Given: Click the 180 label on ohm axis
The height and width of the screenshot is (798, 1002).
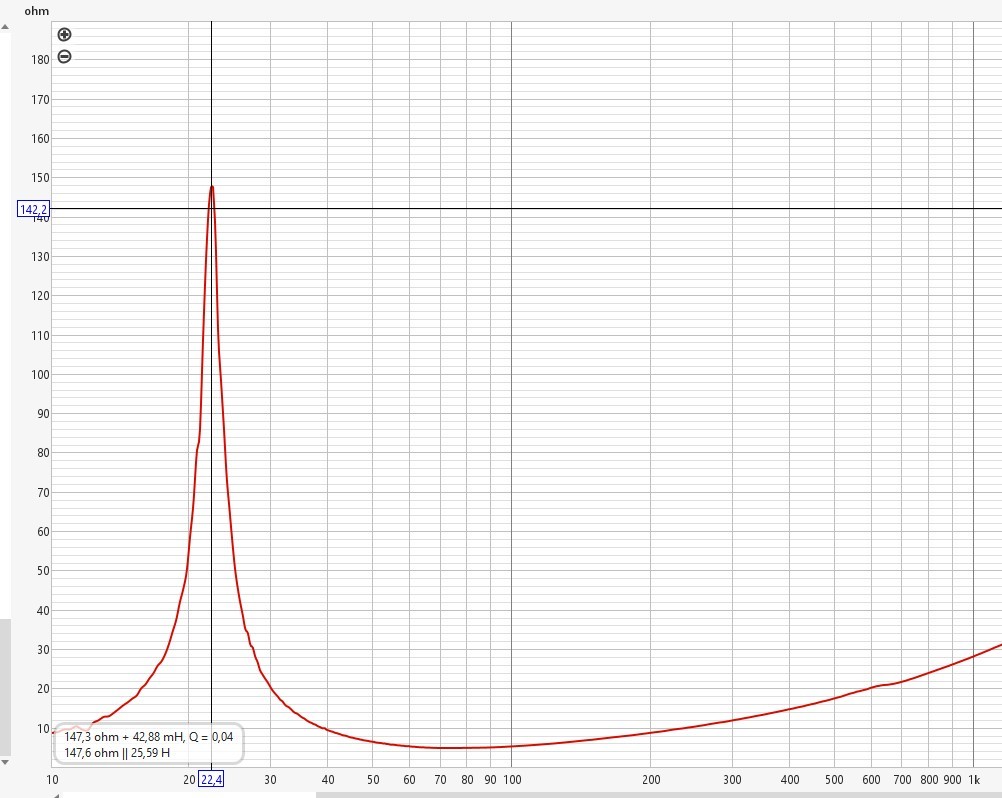Looking at the screenshot, I should click(x=40, y=60).
